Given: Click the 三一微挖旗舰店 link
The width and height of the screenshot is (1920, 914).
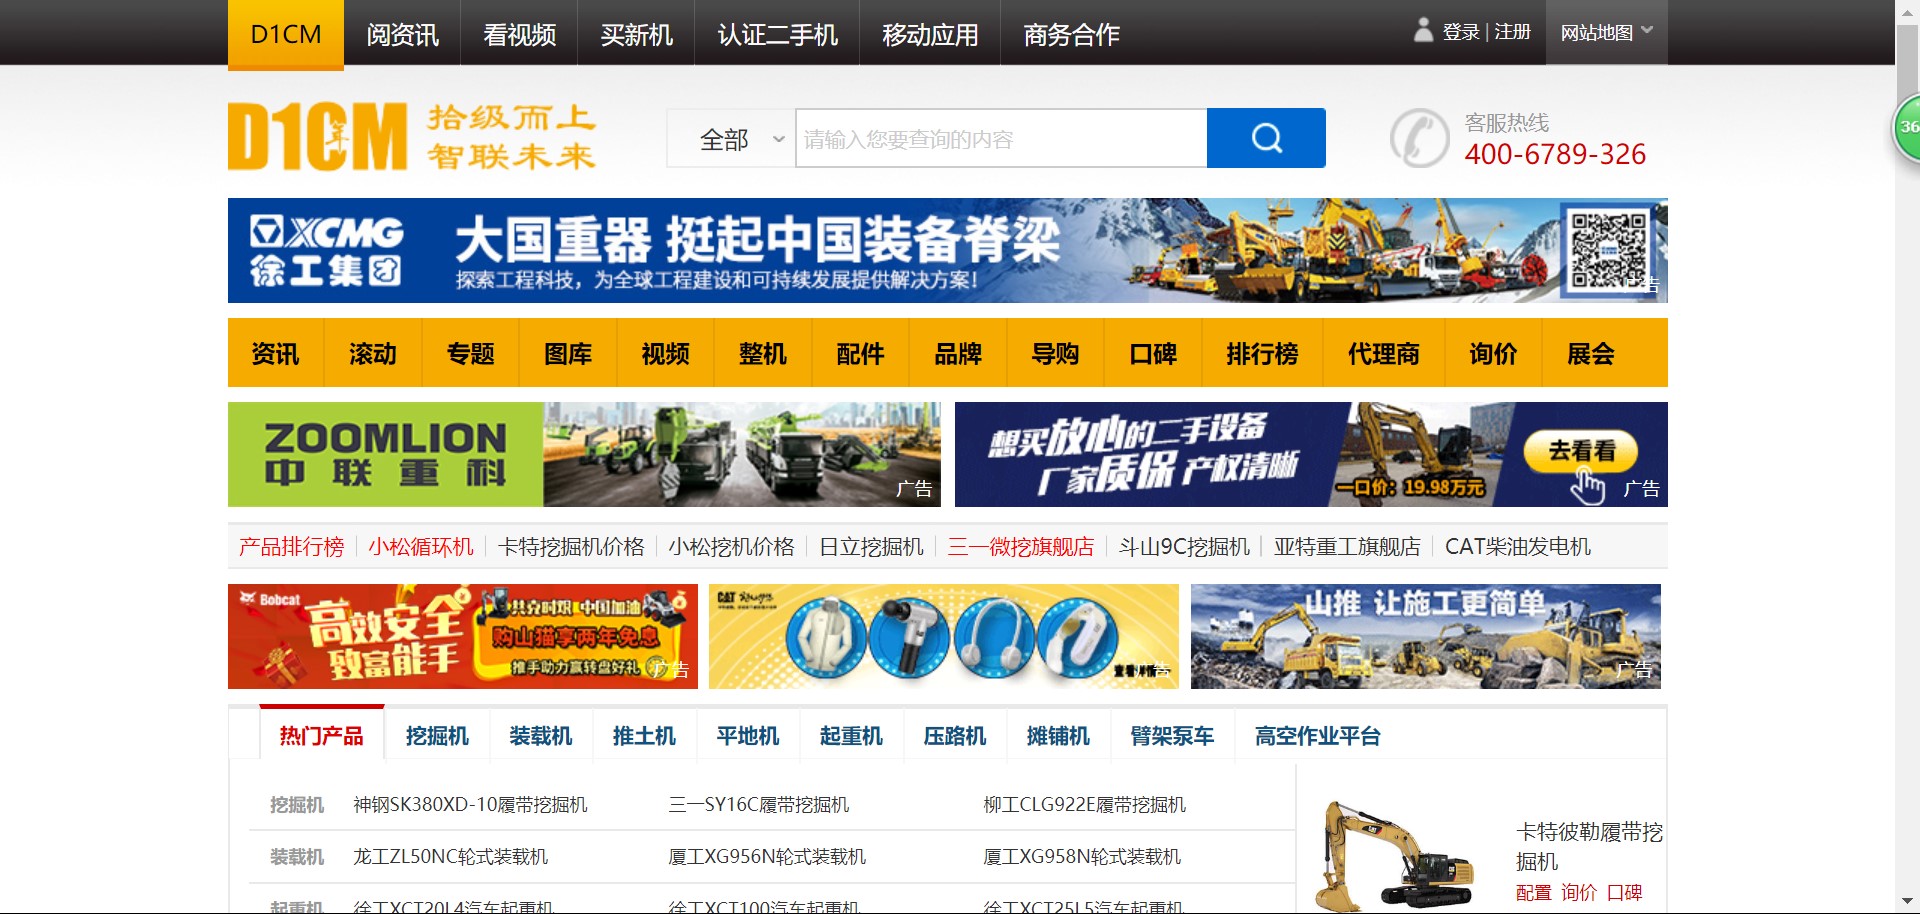Looking at the screenshot, I should pyautogui.click(x=1021, y=547).
